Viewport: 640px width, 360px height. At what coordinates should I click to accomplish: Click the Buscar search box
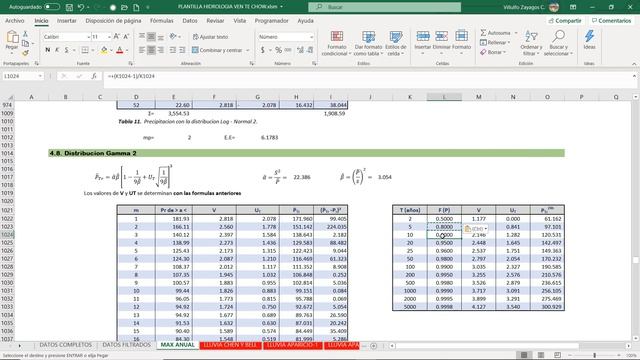point(384,7)
